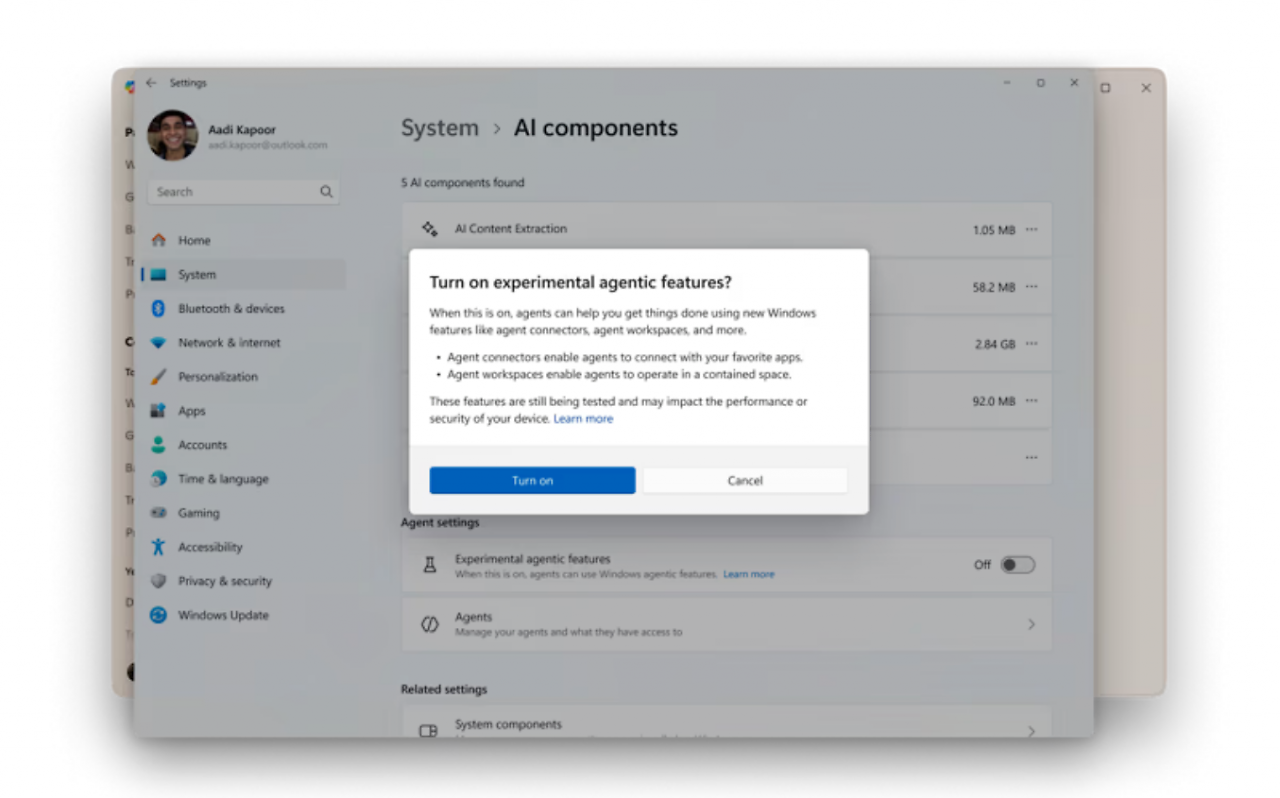Screen dimensions: 1280x798
Task: Click the Privacy & security shield icon
Action: pyautogui.click(x=158, y=580)
